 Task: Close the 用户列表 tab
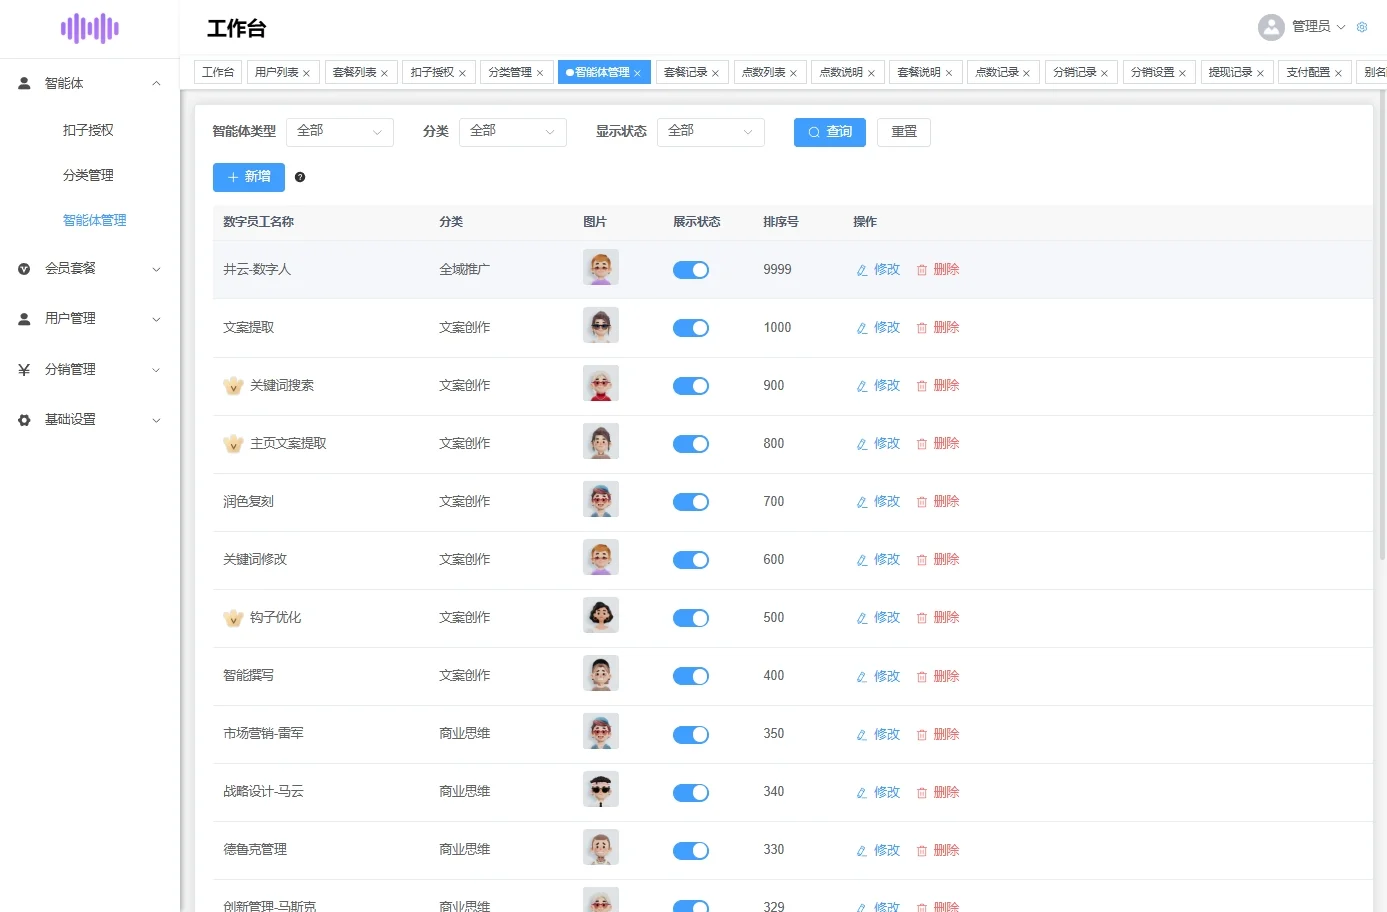(x=306, y=73)
